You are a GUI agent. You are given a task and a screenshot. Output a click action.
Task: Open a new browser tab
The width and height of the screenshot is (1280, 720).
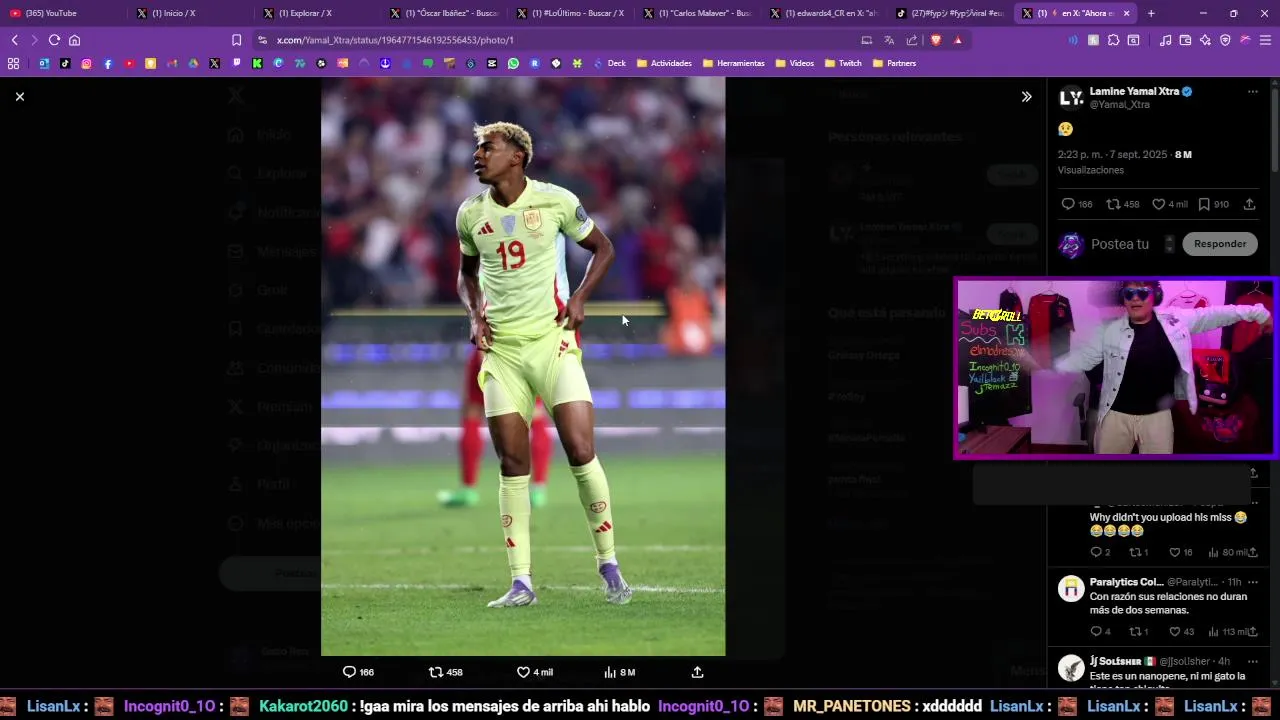(x=1151, y=13)
